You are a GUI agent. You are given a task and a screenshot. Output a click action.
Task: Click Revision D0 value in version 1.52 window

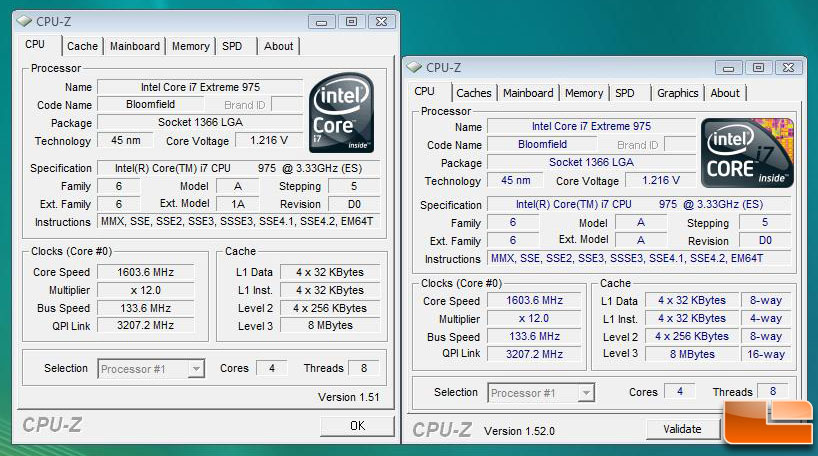click(x=765, y=241)
